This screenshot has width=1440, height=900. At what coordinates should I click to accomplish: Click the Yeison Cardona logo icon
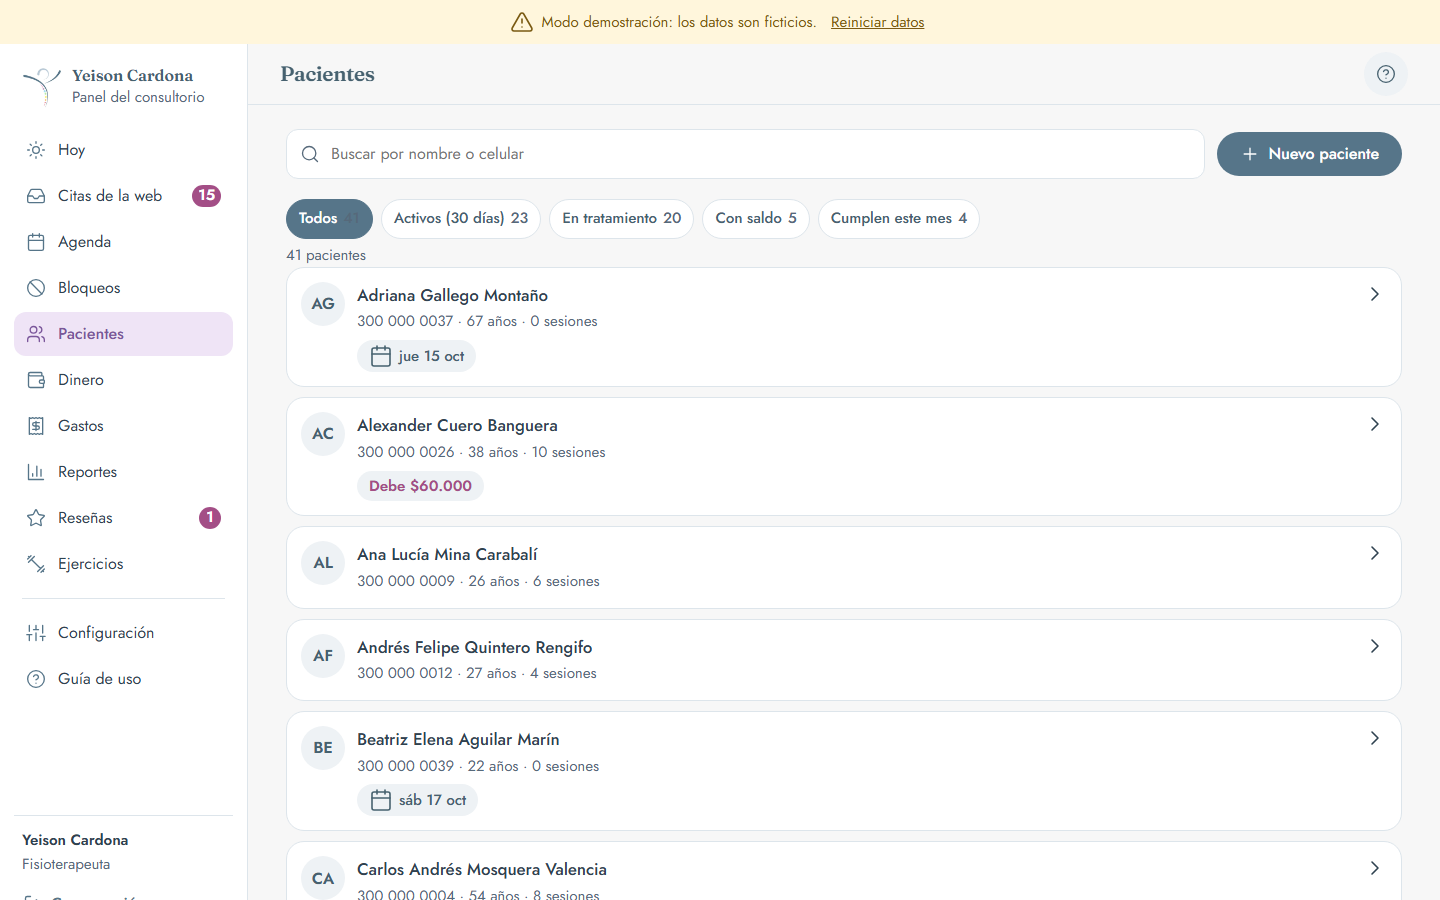42,86
